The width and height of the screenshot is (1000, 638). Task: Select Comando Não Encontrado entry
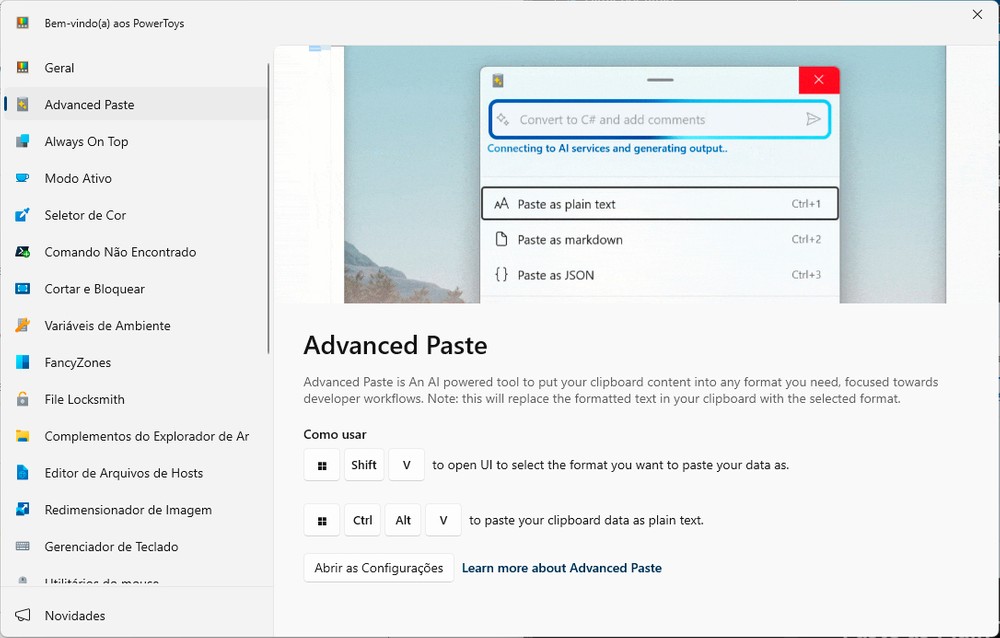[135, 252]
